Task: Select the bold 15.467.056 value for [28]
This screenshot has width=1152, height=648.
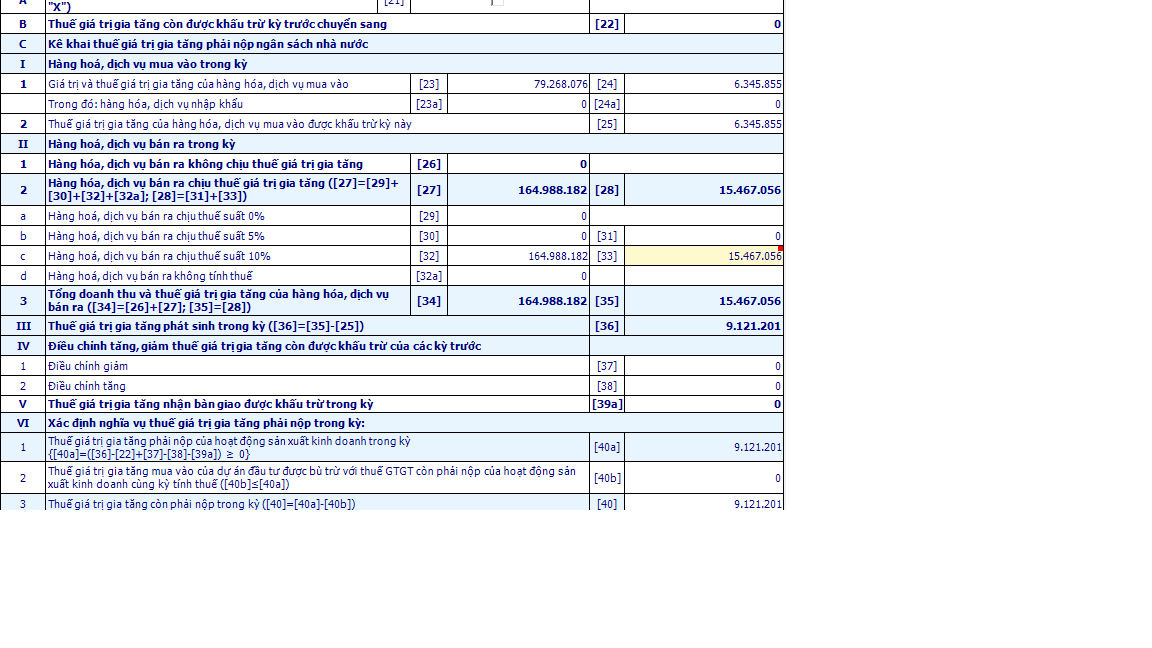Action: point(704,190)
